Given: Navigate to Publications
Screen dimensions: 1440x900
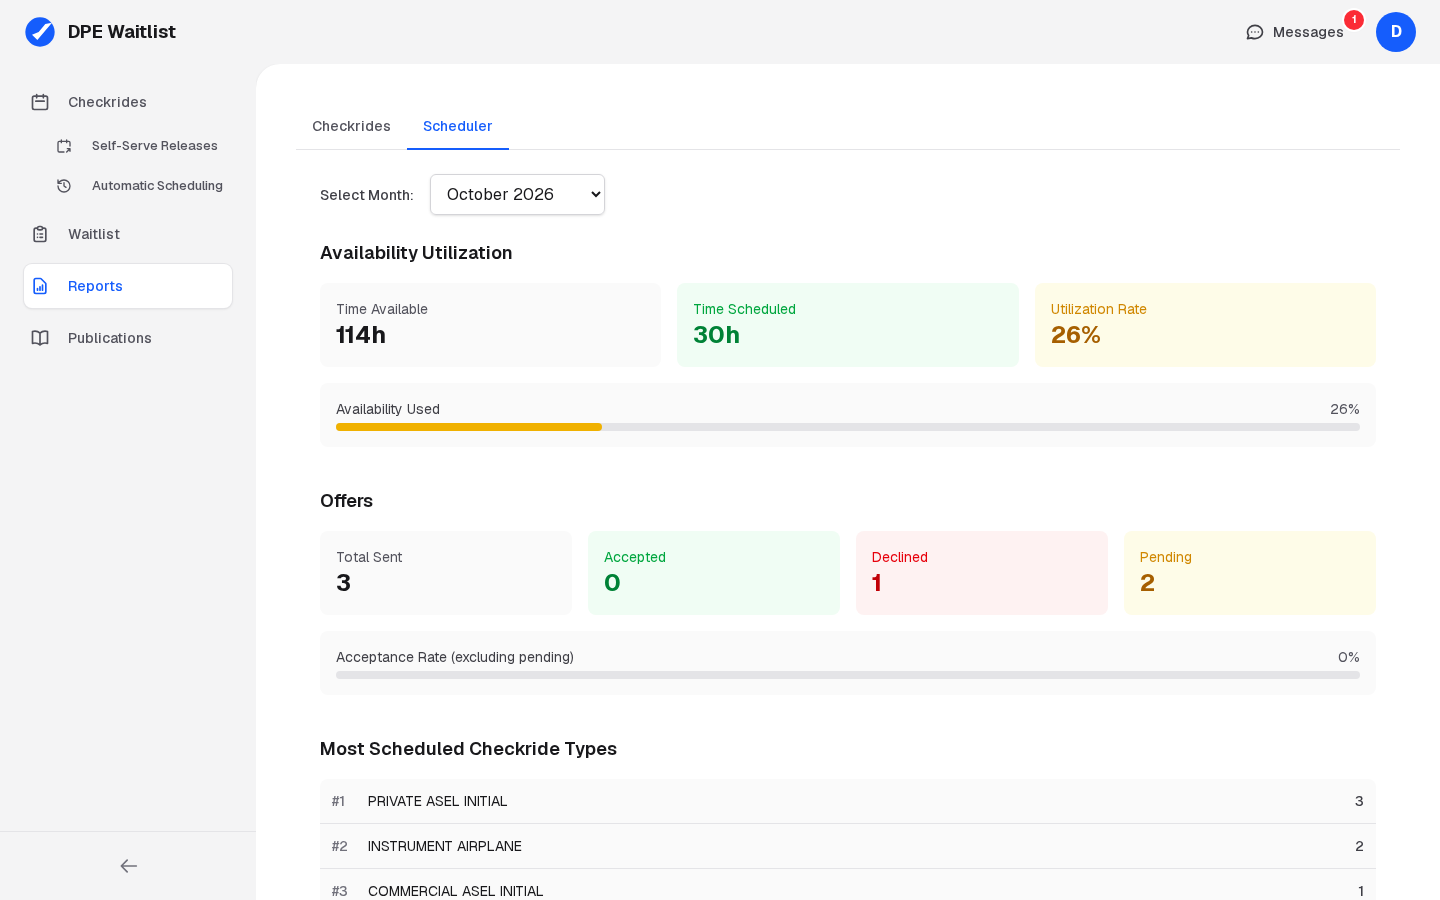Looking at the screenshot, I should pos(128,338).
